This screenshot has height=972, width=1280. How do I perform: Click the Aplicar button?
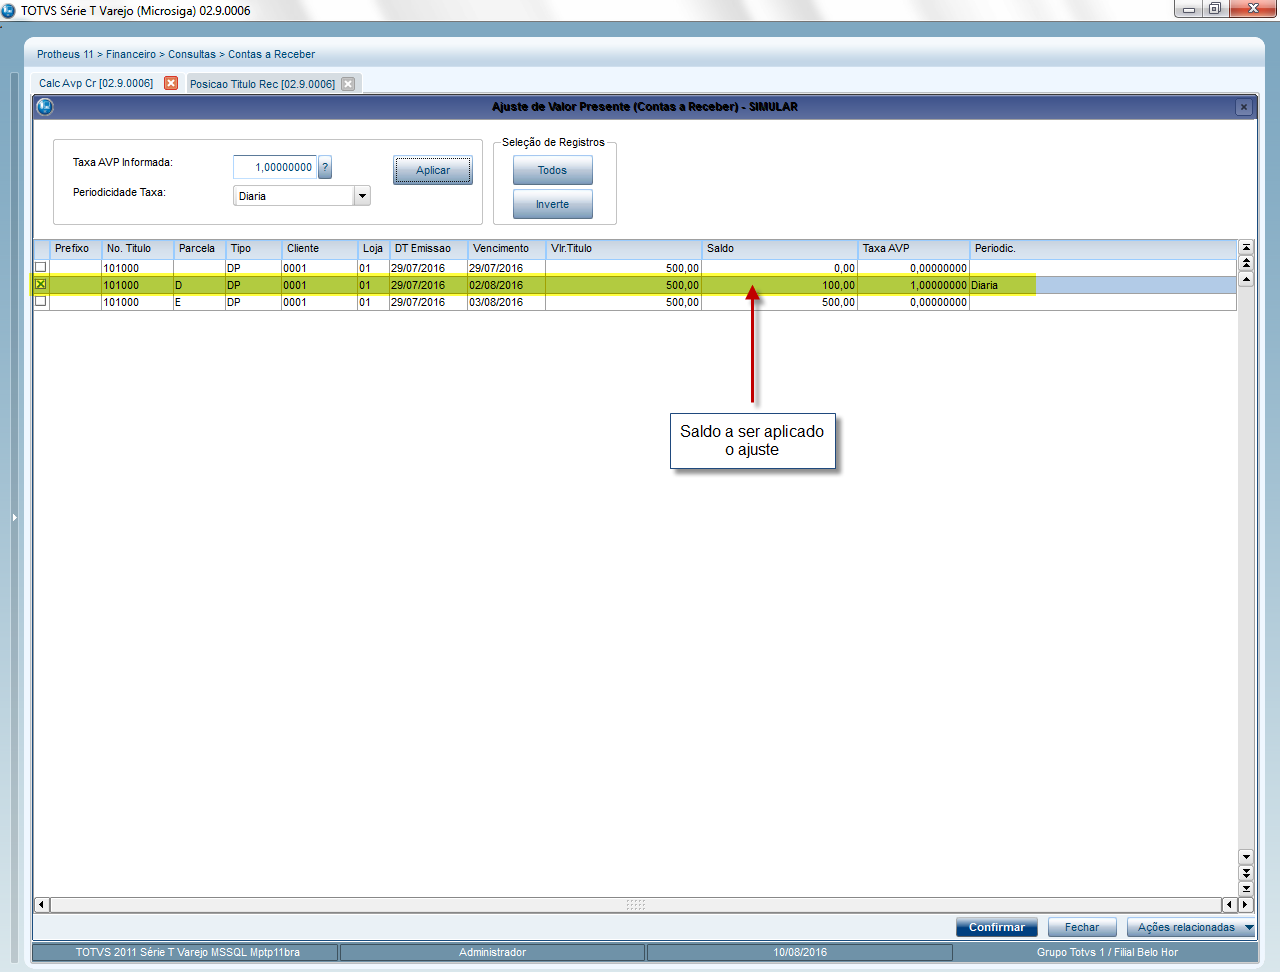click(433, 170)
